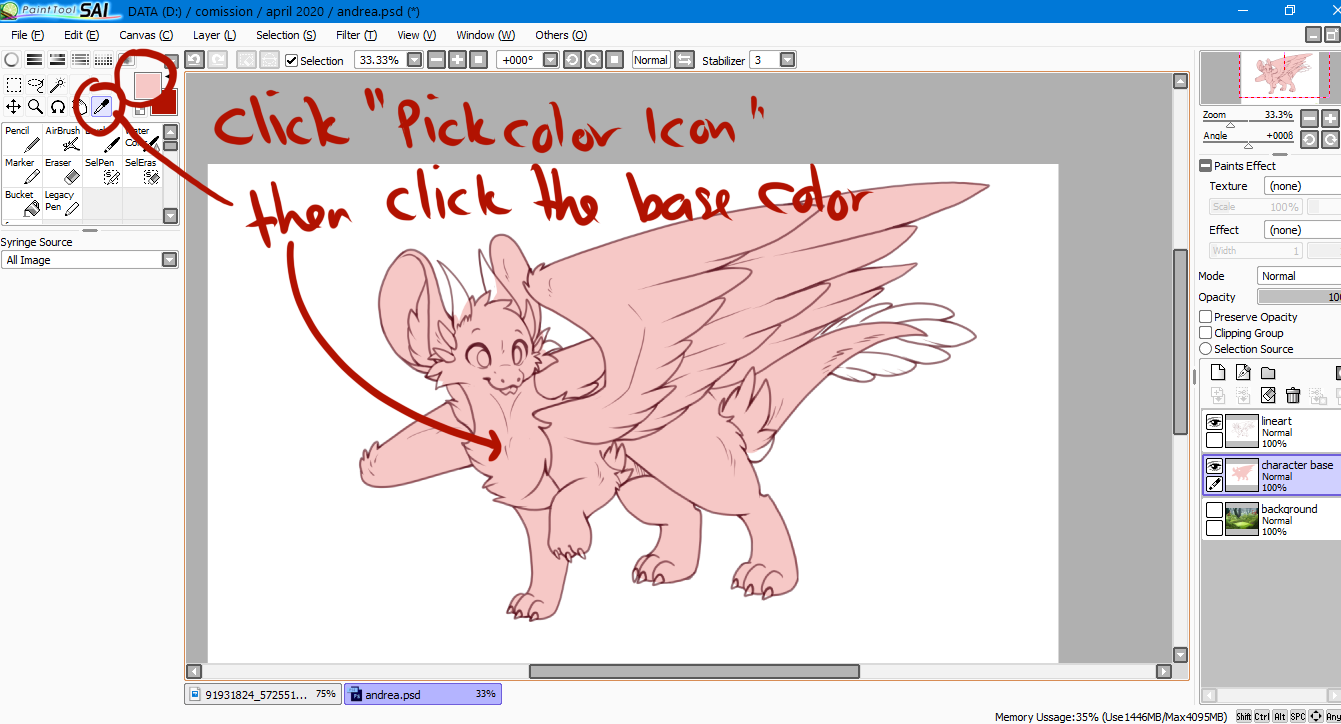Open the rotation angle dropdown
This screenshot has height=724, width=1341.
(551, 60)
